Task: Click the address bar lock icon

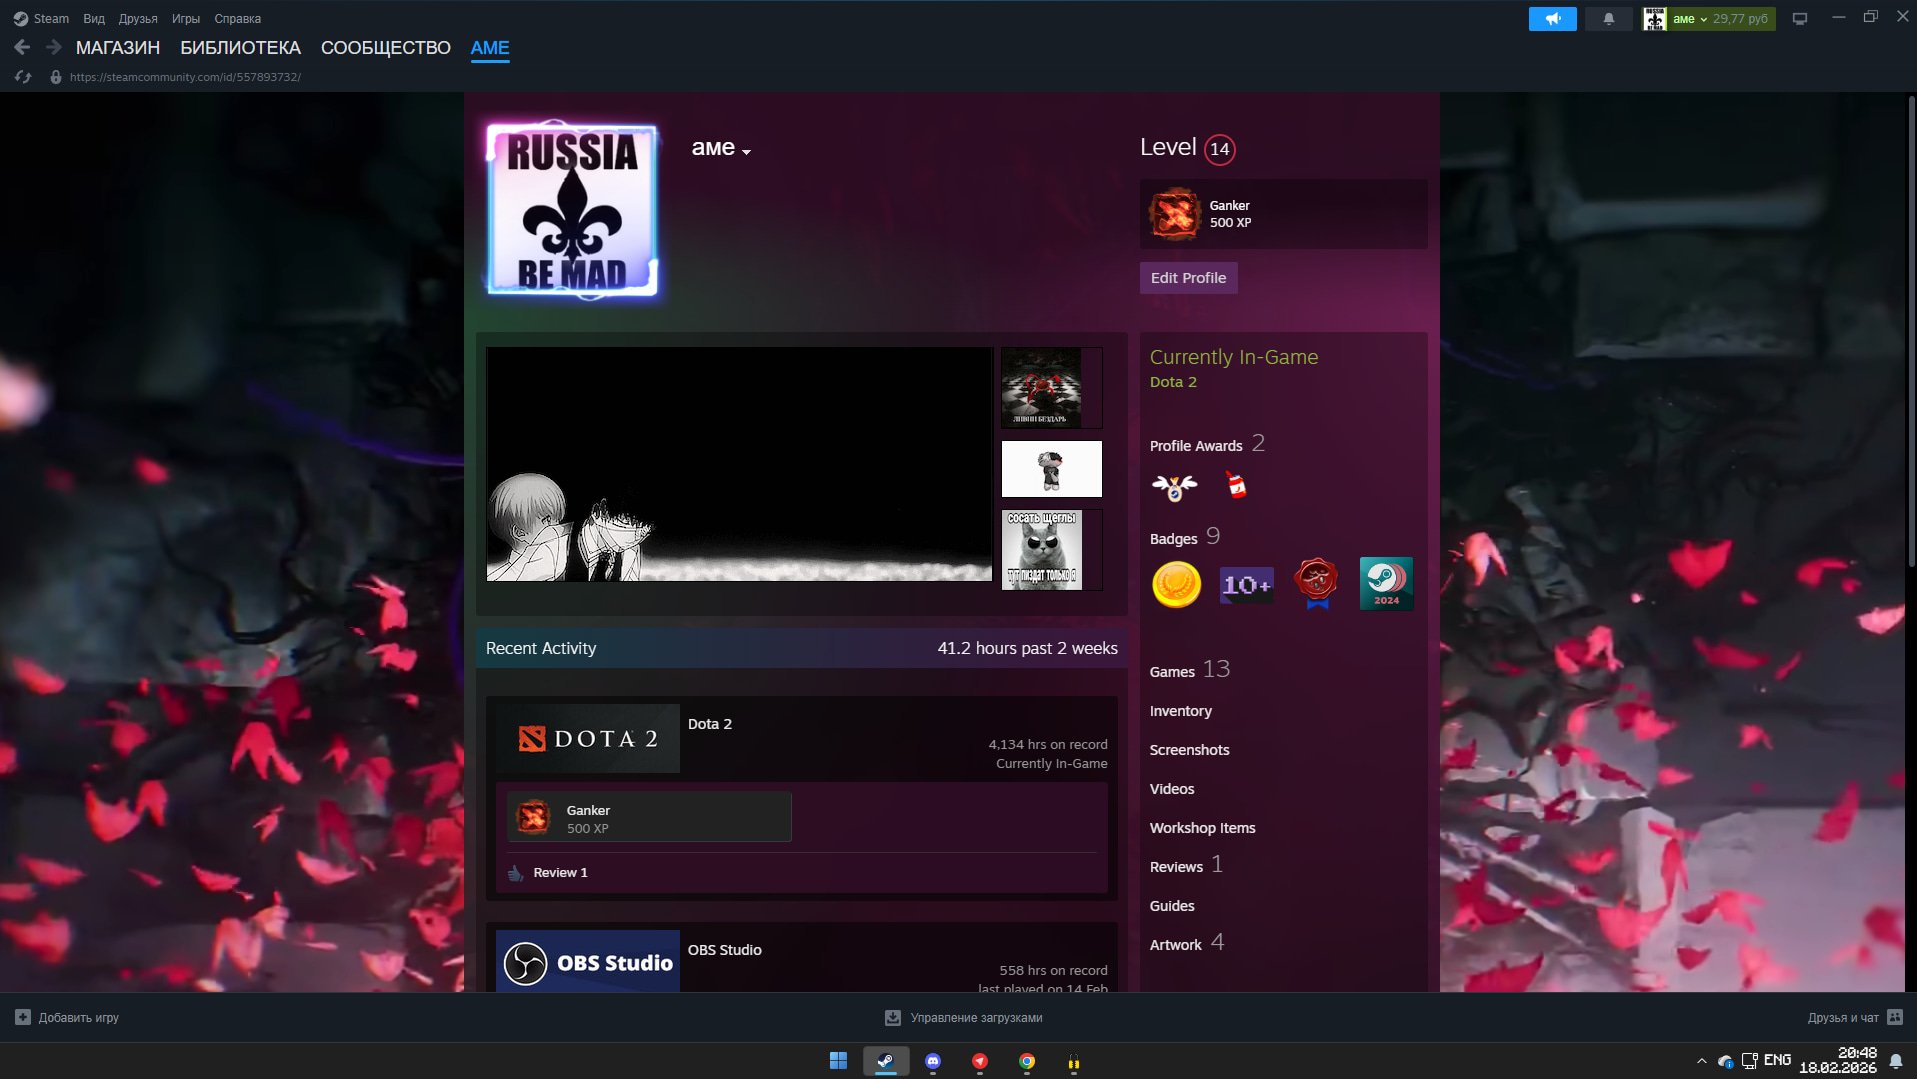Action: tap(56, 77)
